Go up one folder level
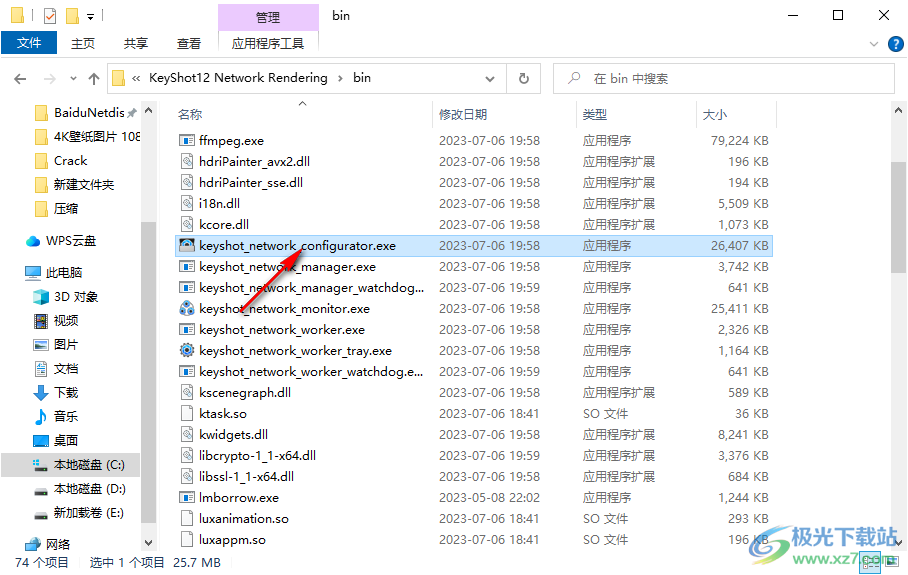Viewport: 908px width, 575px height. (x=94, y=79)
